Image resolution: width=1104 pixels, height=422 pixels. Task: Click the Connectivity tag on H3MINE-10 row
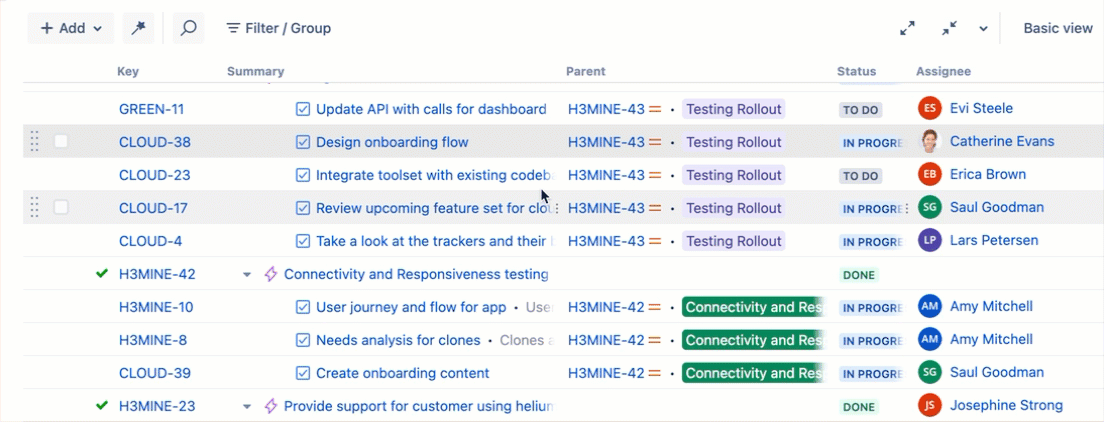coord(753,307)
